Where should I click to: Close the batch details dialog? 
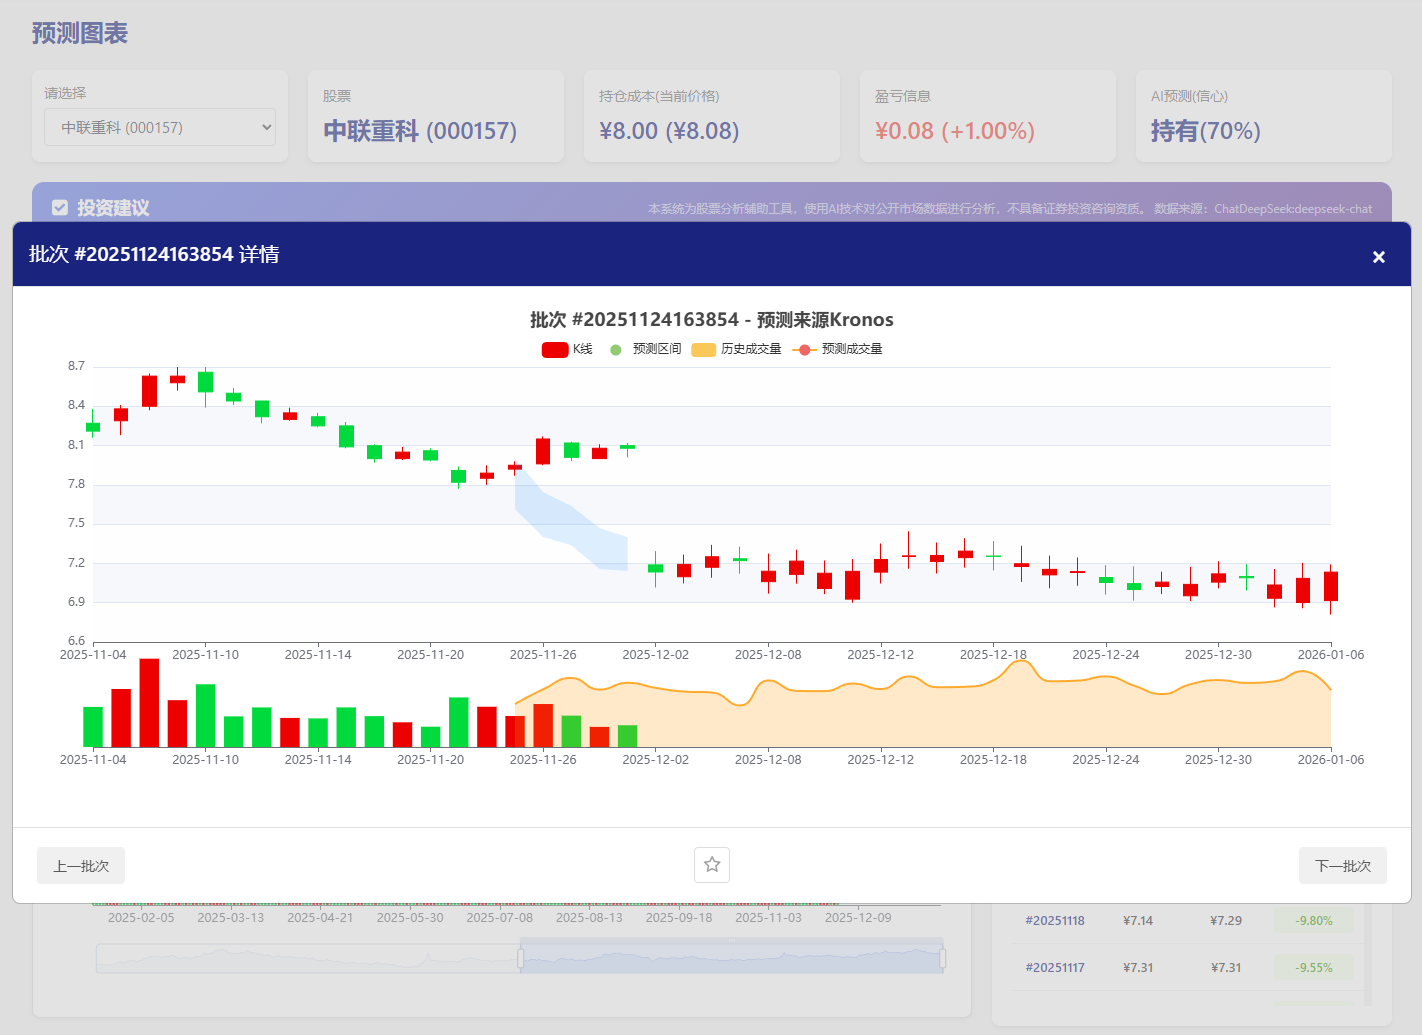point(1378,257)
